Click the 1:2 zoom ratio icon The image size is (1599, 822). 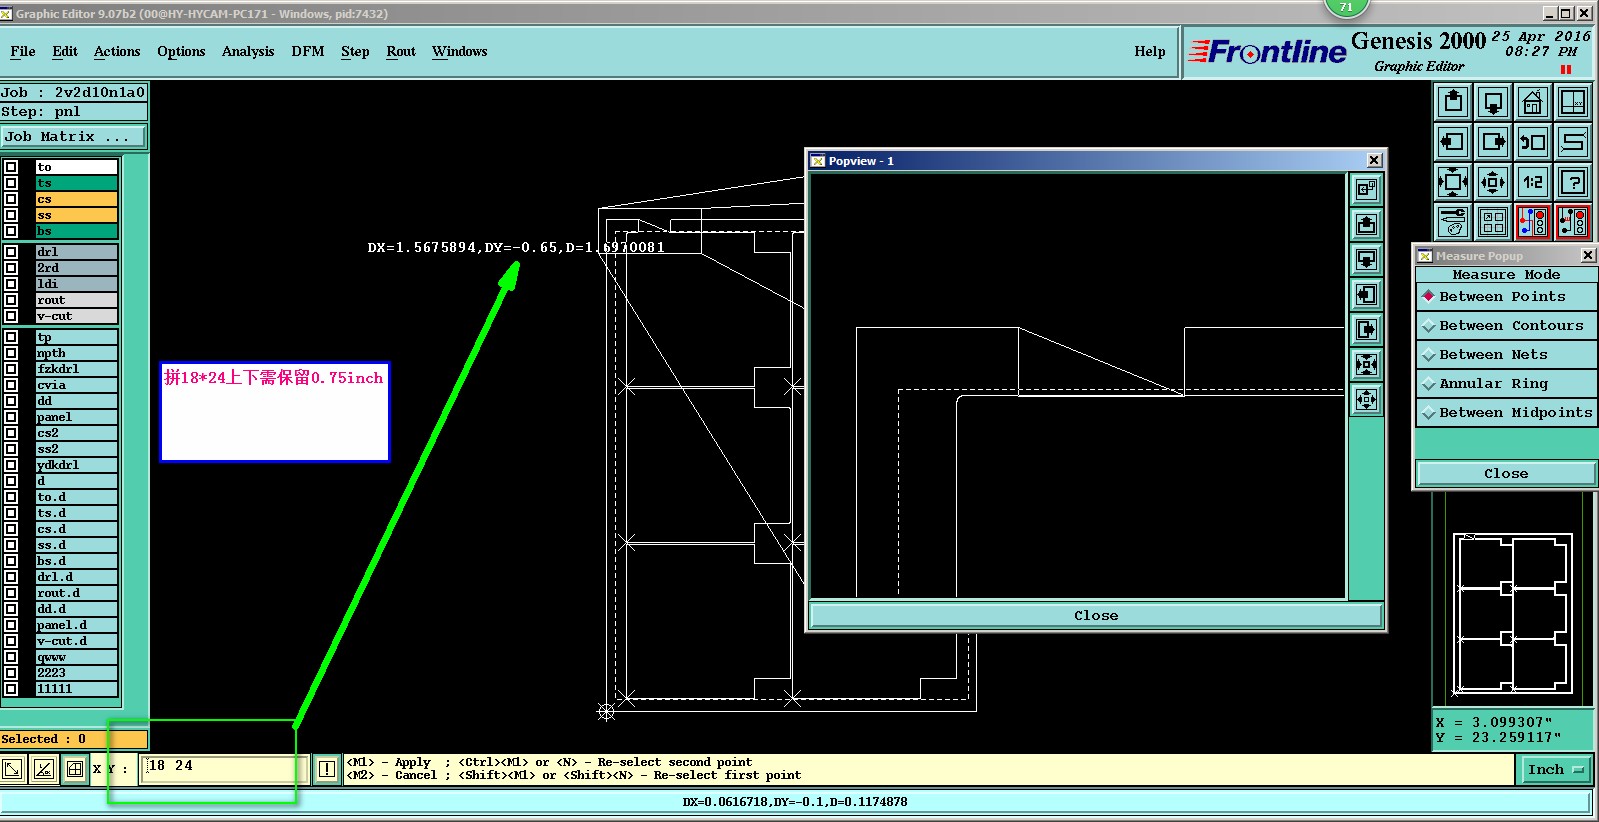1533,182
